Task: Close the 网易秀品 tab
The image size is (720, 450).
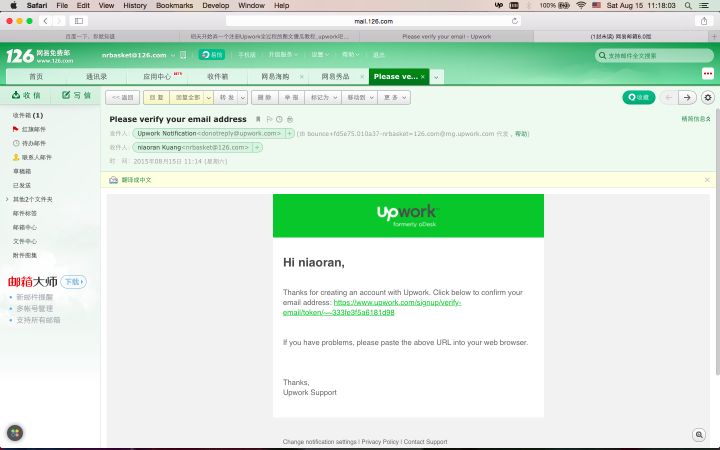Action: [362, 77]
